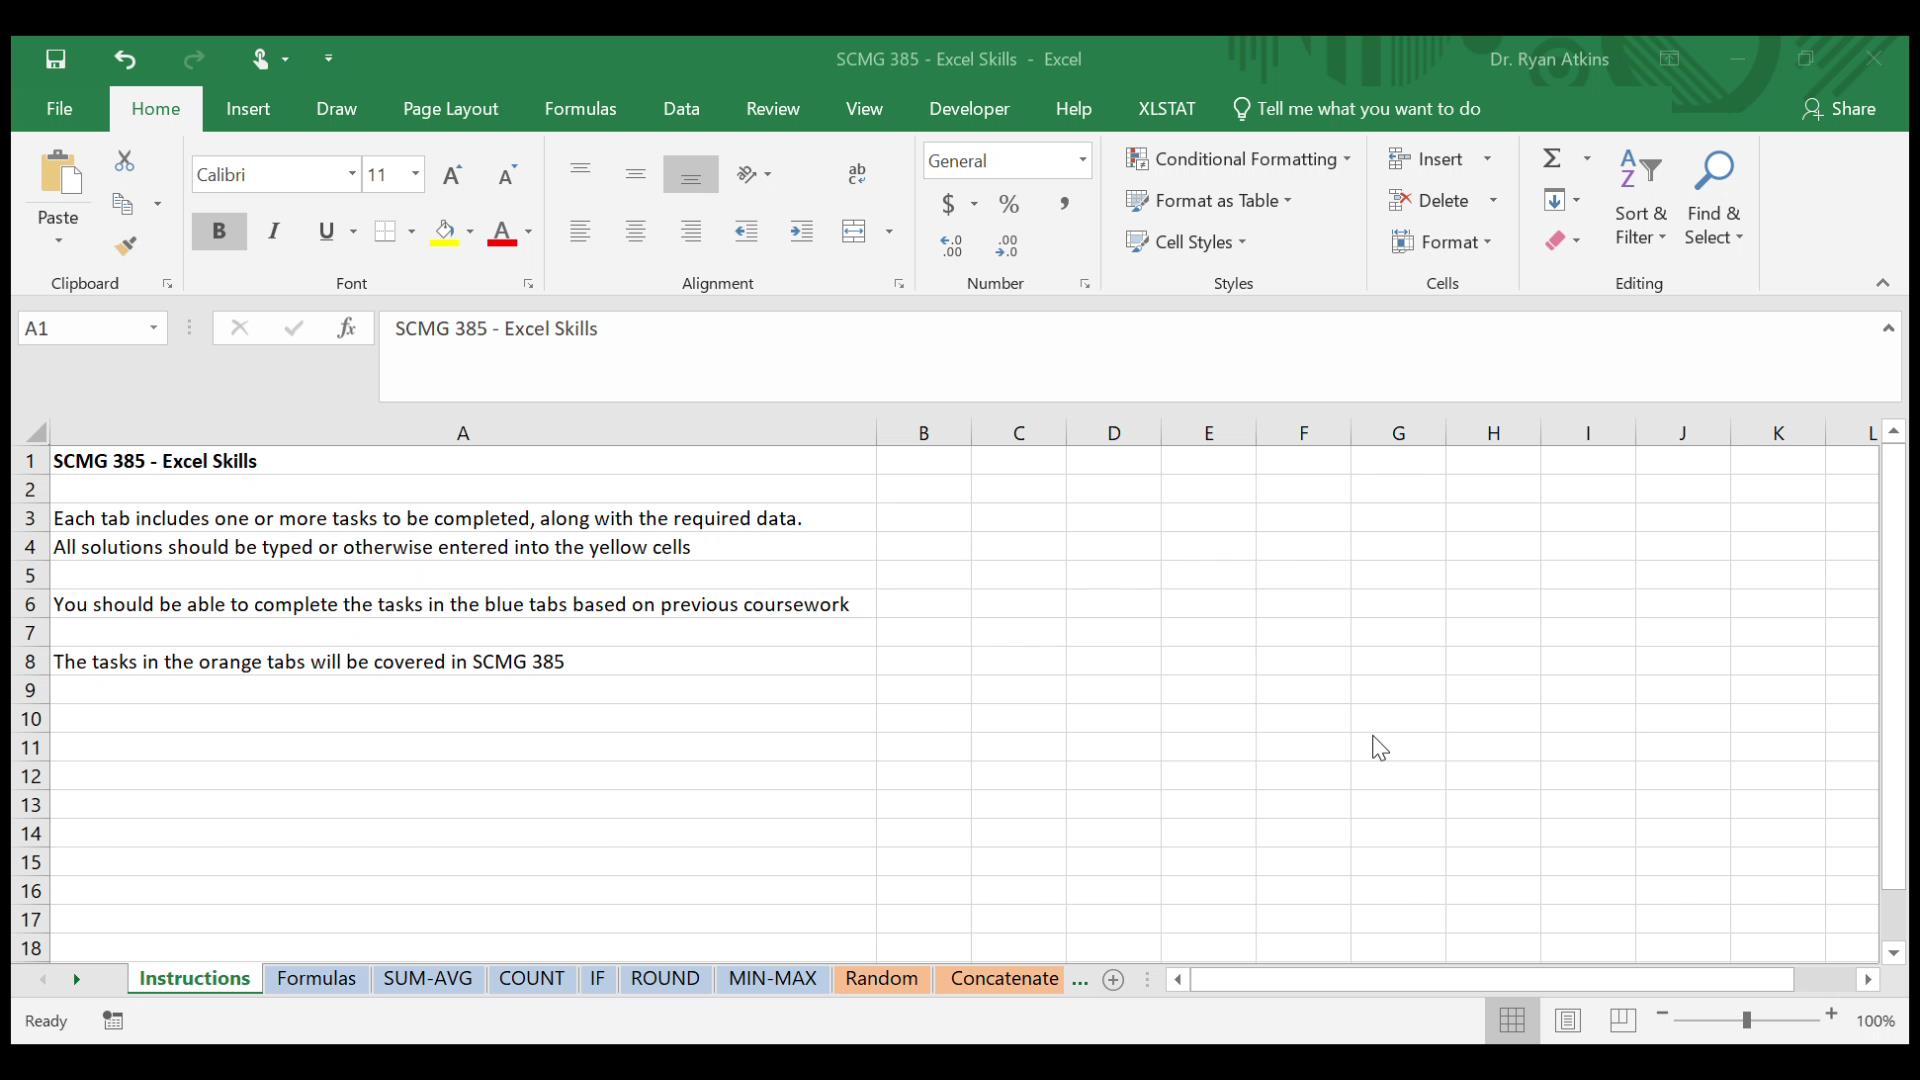The image size is (1920, 1080).
Task: Open the Font name dropdown
Action: pos(350,173)
